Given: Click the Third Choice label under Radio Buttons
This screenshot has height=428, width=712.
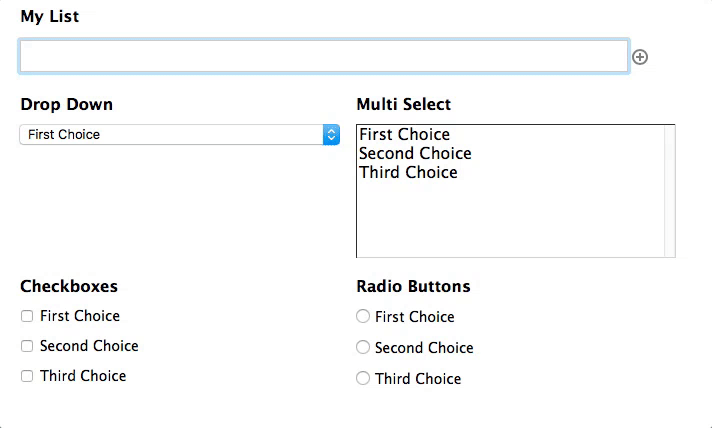Looking at the screenshot, I should (x=418, y=379).
